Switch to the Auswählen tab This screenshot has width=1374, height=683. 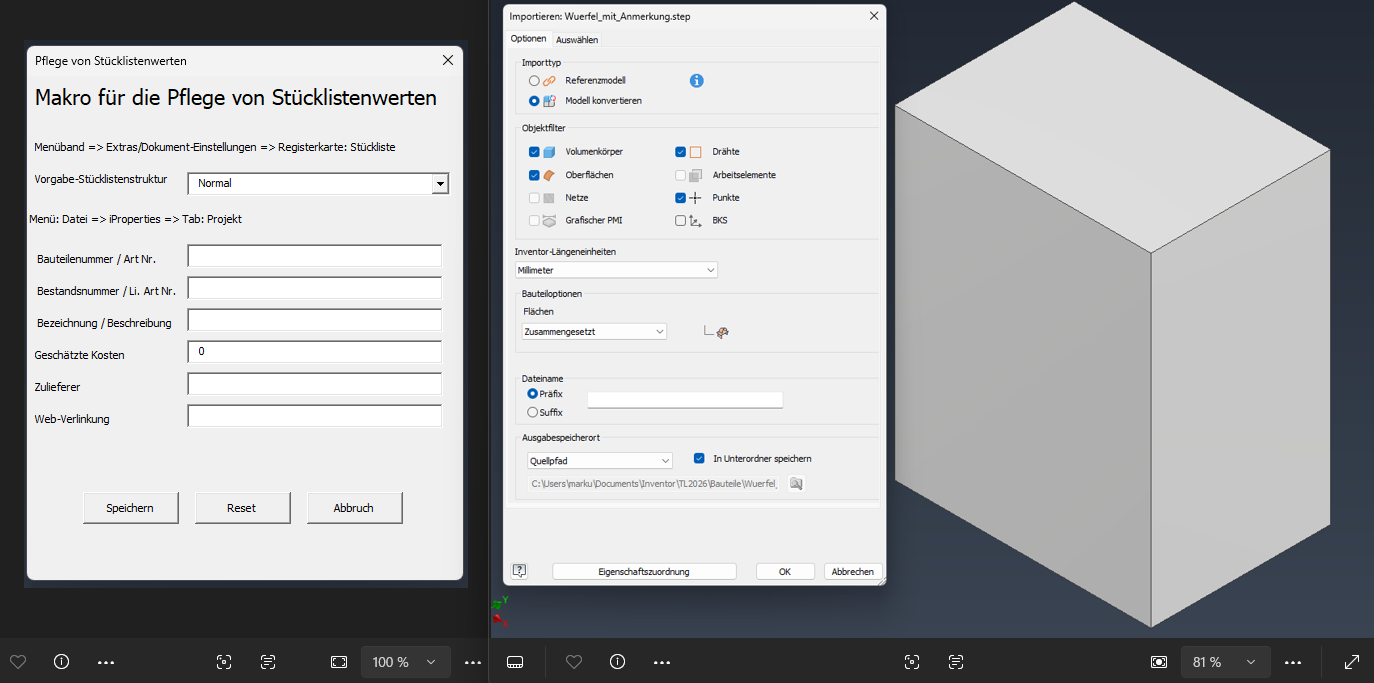pyautogui.click(x=577, y=40)
